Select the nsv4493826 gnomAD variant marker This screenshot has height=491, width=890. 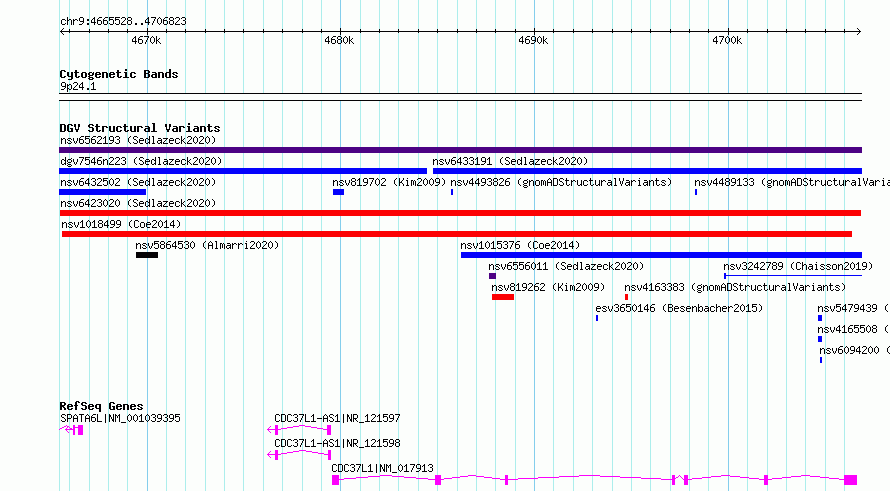[452, 192]
